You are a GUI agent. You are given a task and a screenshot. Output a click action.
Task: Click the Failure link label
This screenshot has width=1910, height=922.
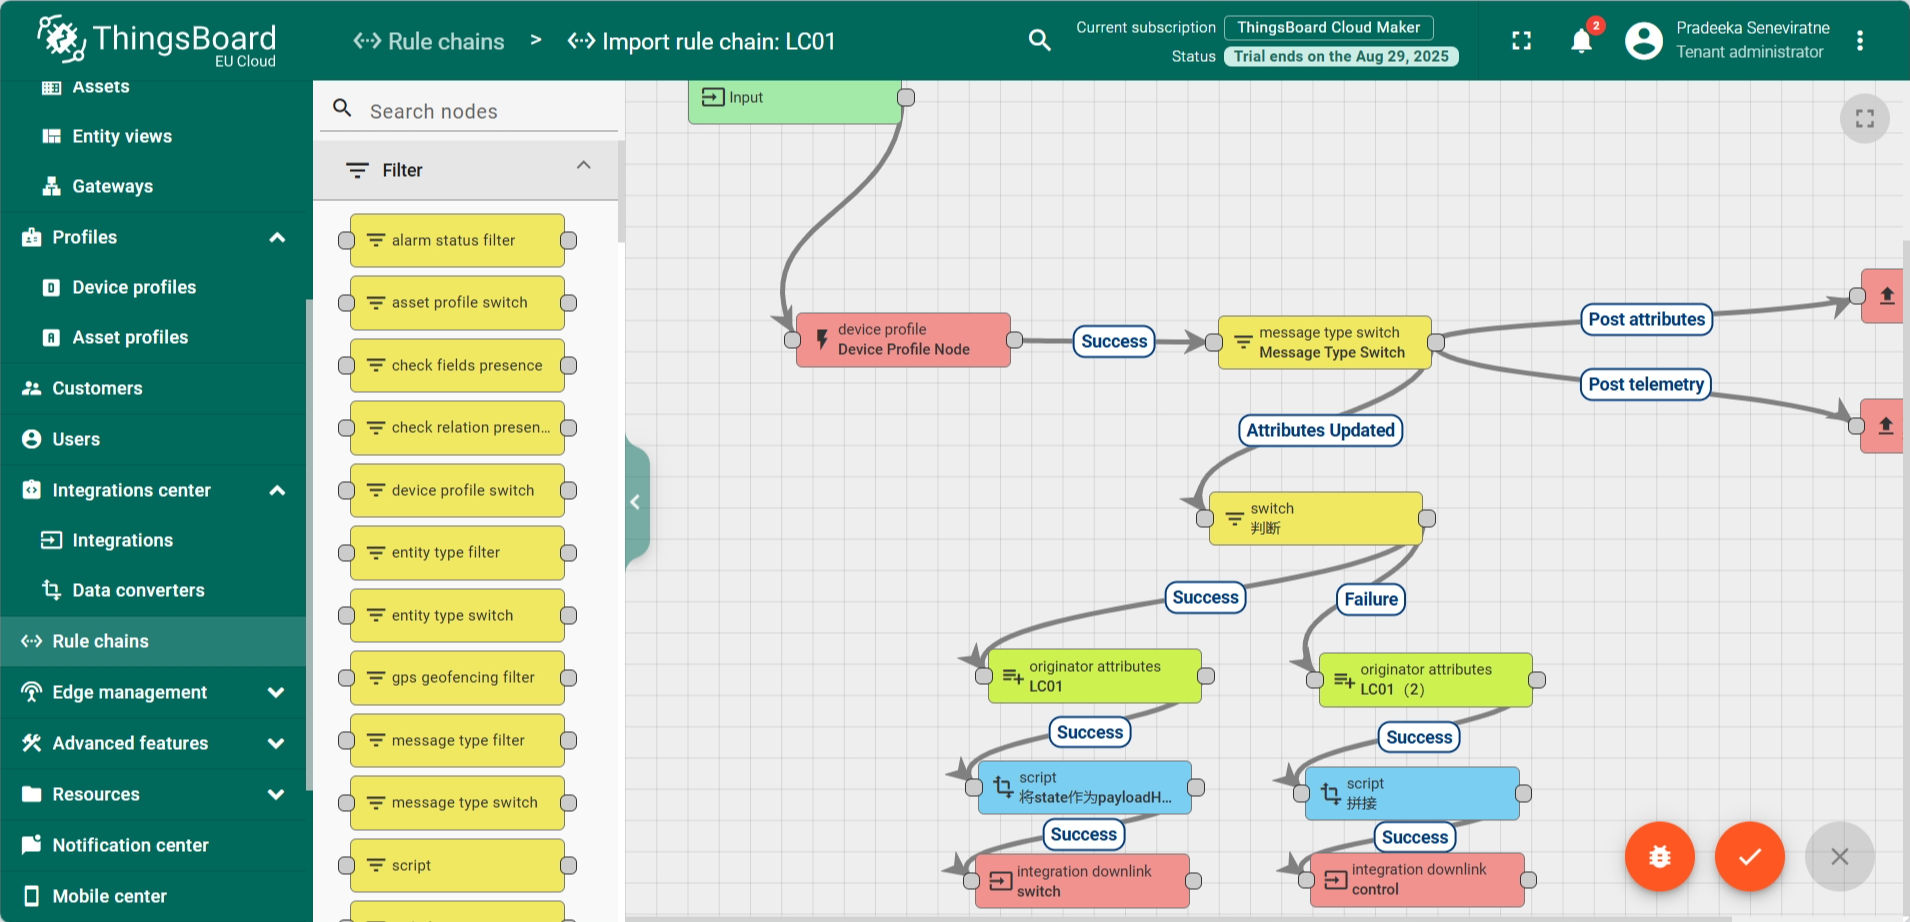point(1371,599)
